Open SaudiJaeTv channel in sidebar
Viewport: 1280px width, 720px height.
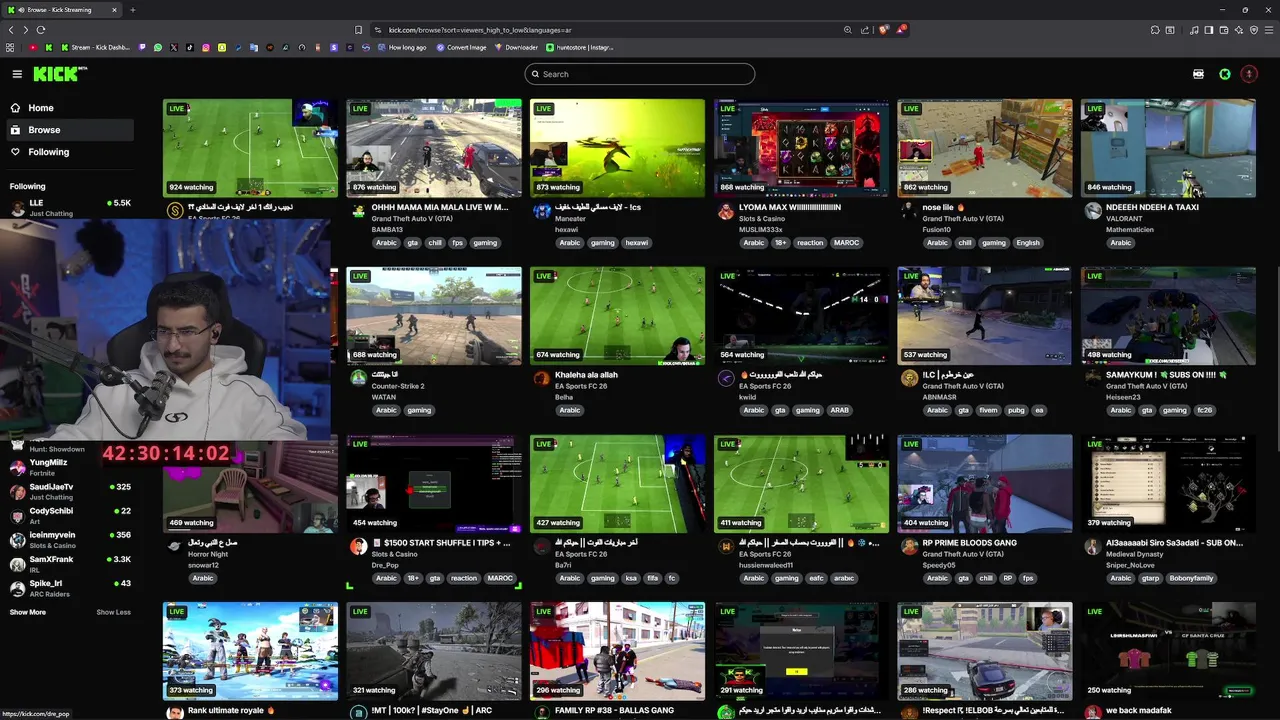[70, 491]
